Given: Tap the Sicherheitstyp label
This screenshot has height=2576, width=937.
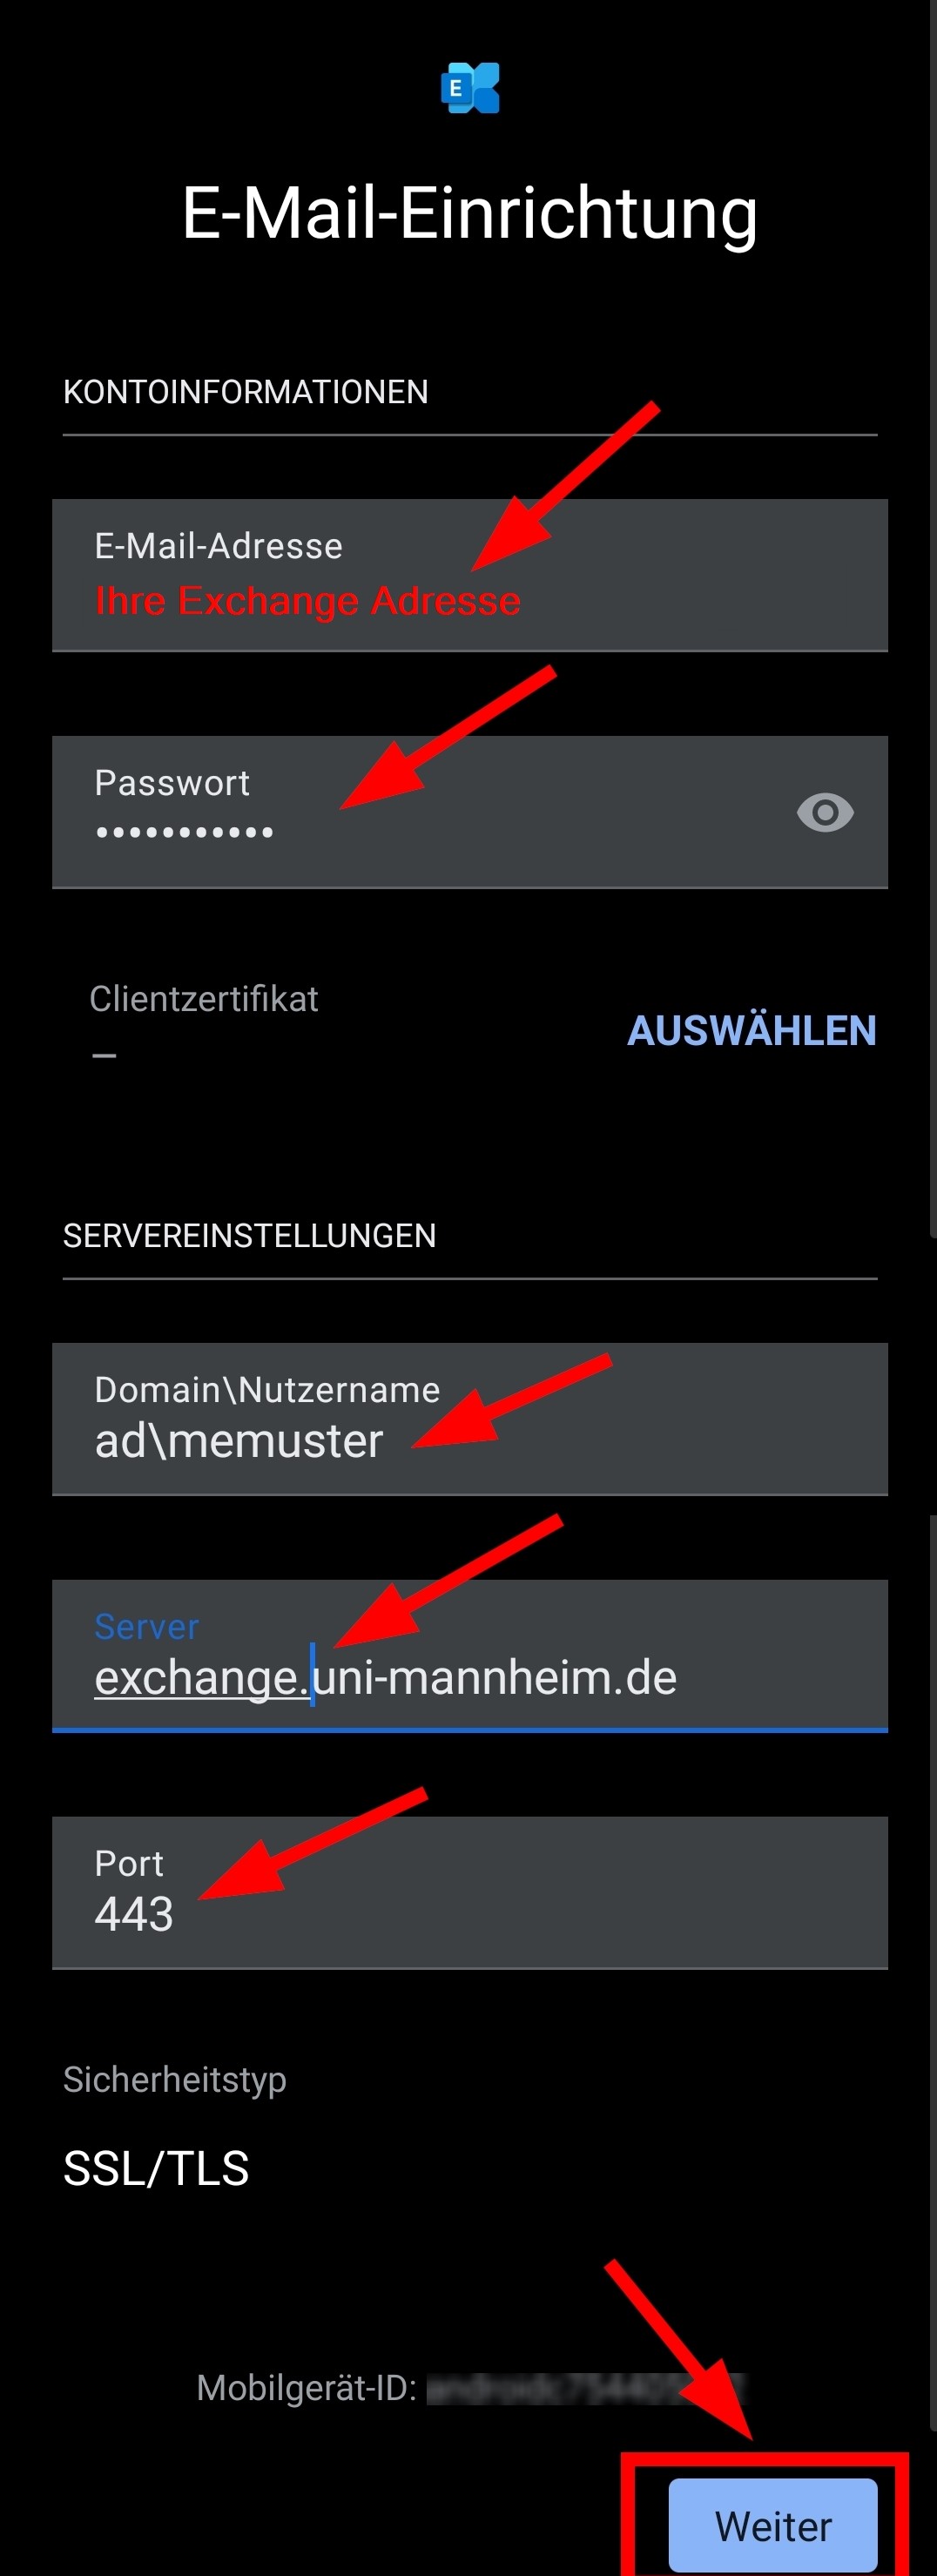Looking at the screenshot, I should tap(175, 2079).
